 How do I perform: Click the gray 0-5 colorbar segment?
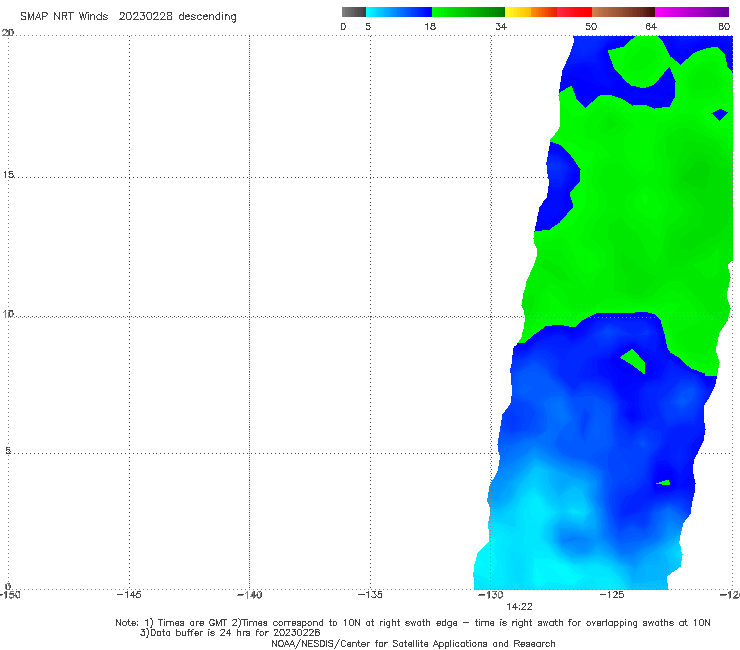click(354, 12)
